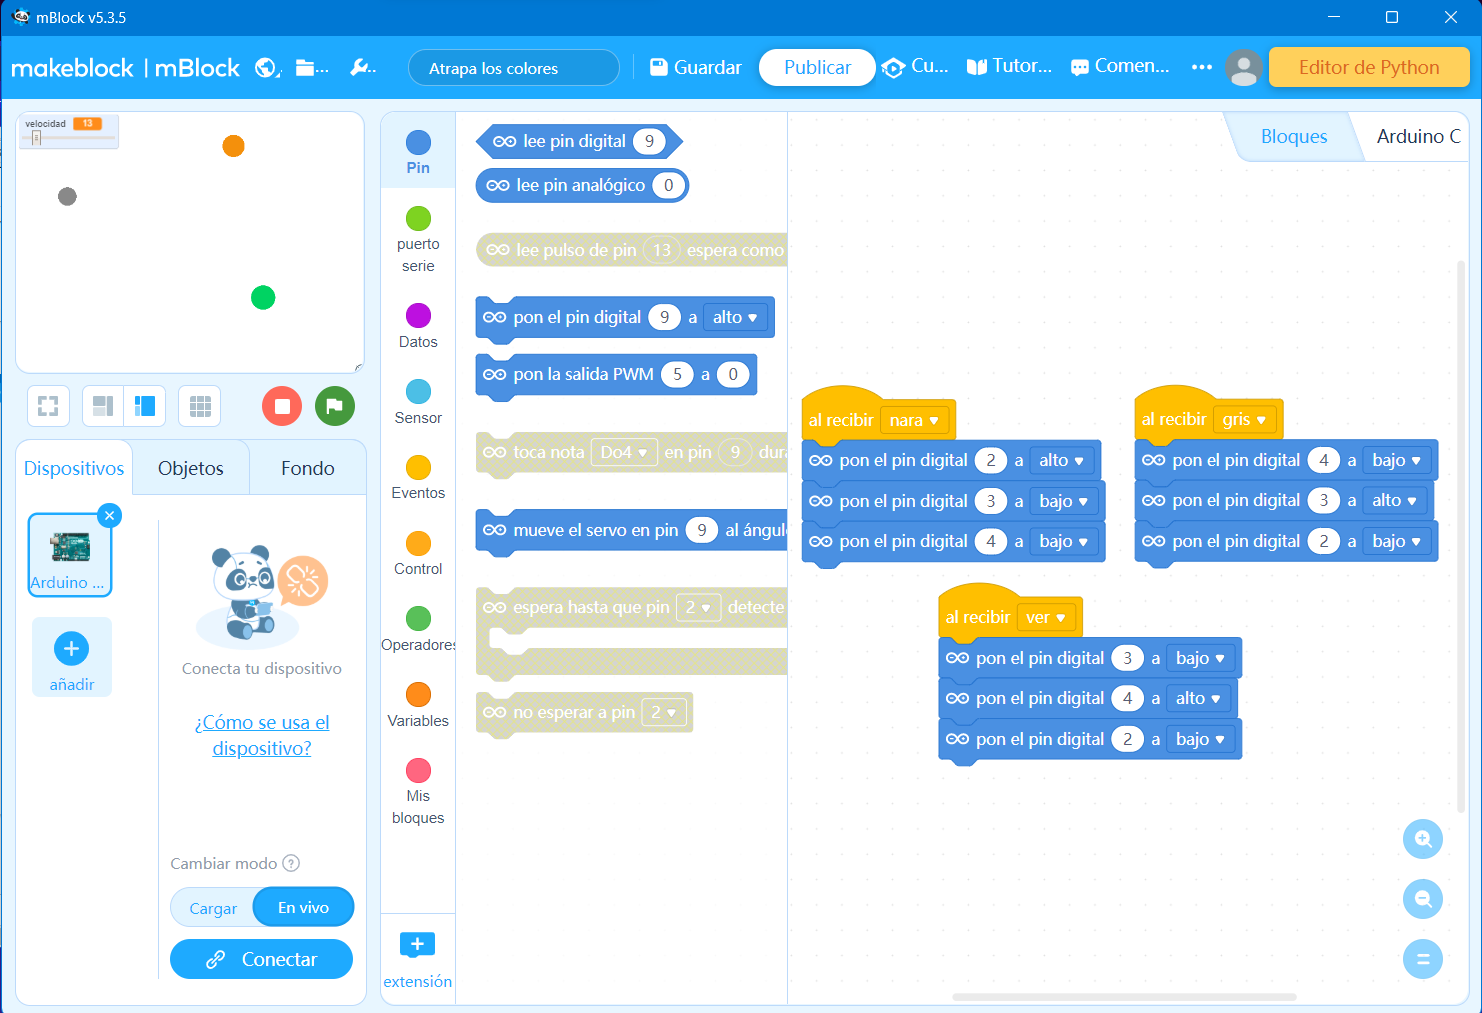Select the Control block category

418,553
